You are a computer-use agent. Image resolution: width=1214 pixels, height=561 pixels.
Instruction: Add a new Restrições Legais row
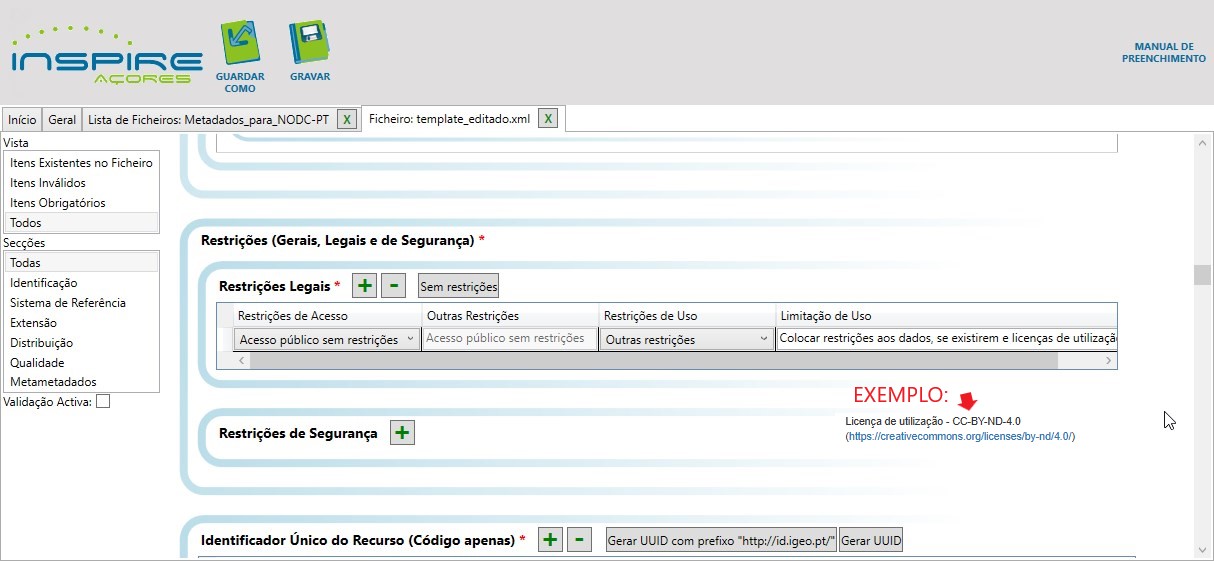click(365, 286)
